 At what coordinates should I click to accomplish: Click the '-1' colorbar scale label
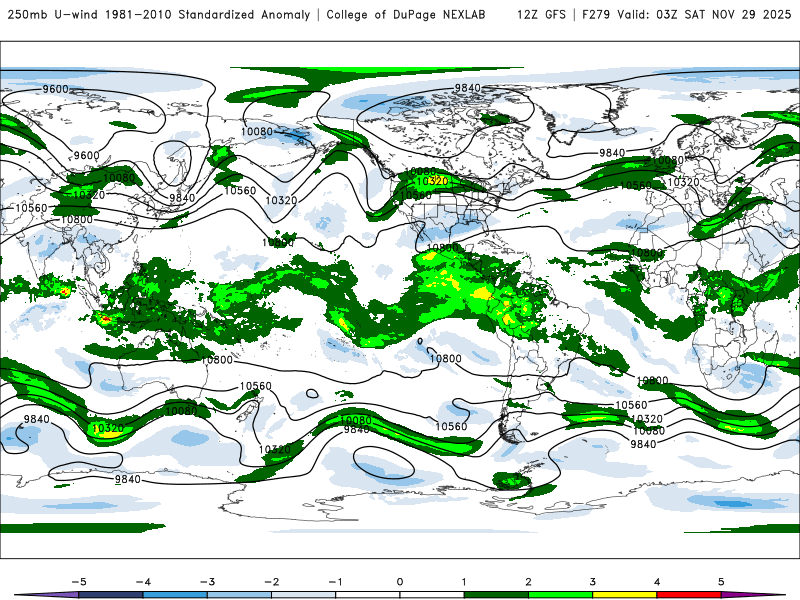(335, 582)
